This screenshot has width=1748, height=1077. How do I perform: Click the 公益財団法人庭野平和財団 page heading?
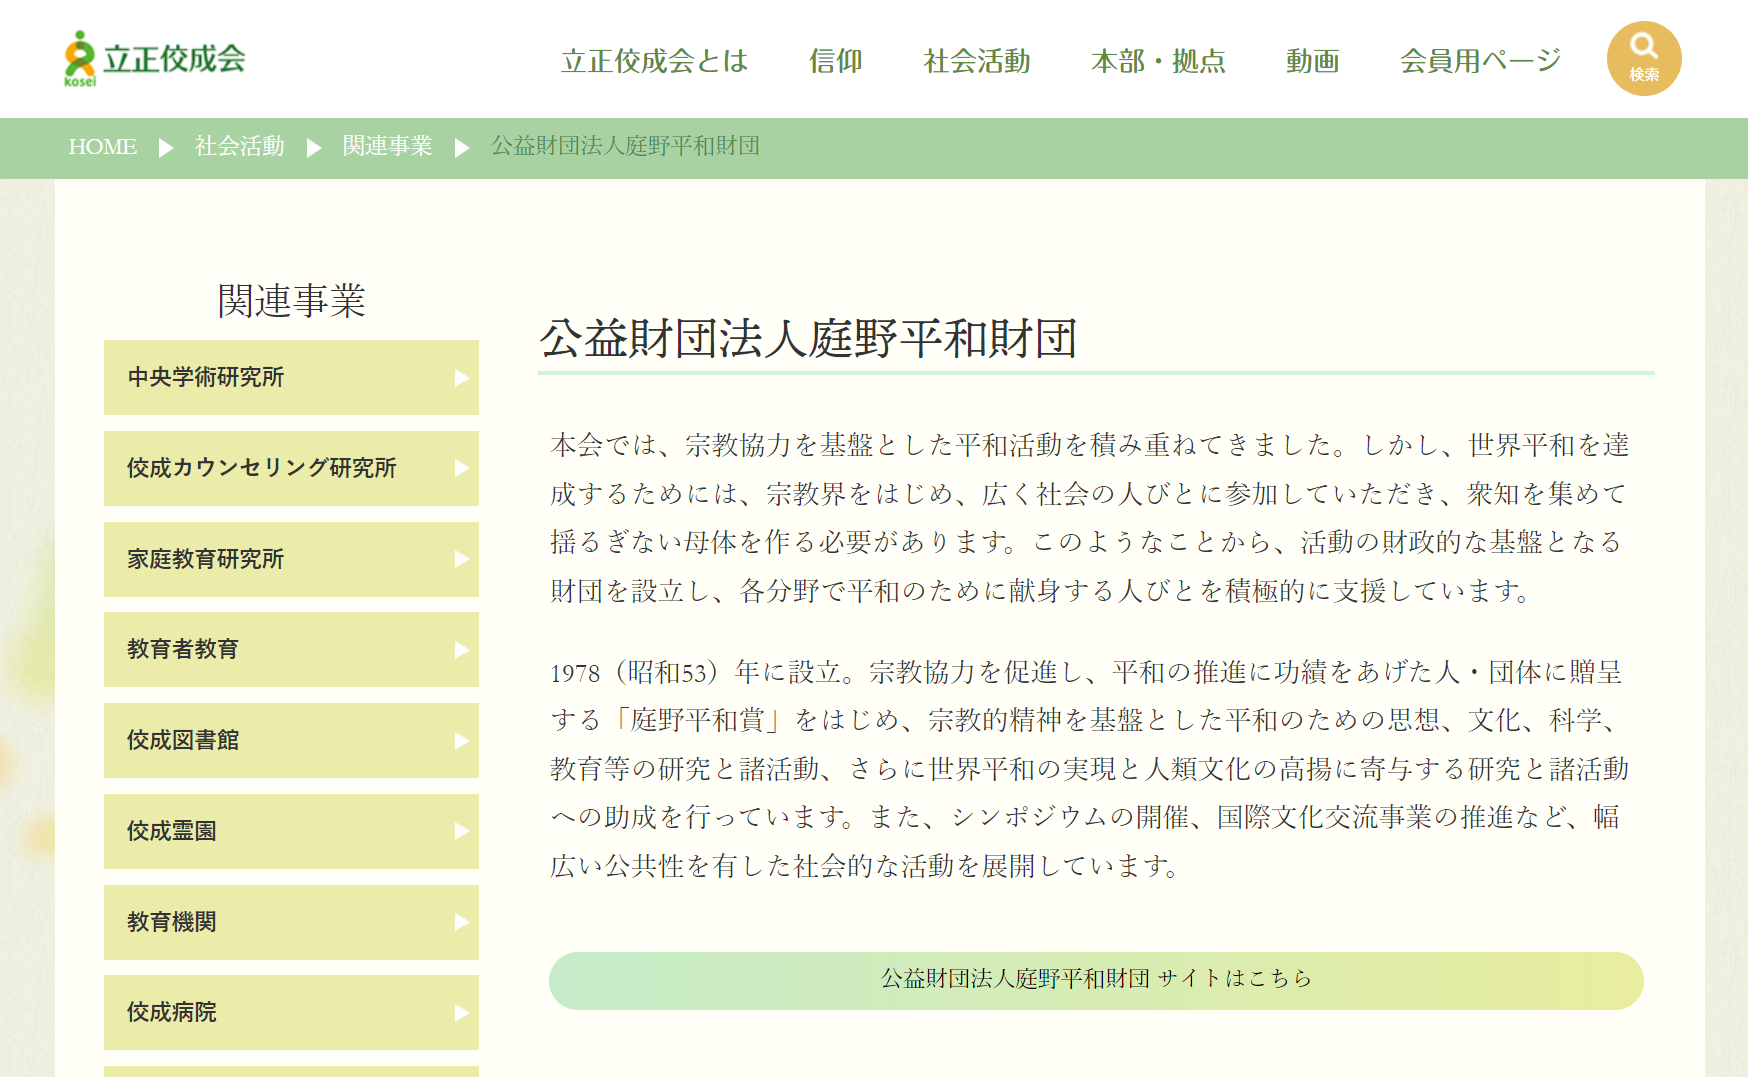pos(808,339)
